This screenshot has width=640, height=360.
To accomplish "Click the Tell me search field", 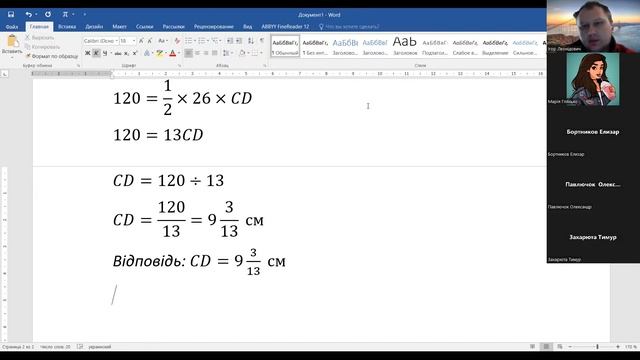I will coord(349,27).
